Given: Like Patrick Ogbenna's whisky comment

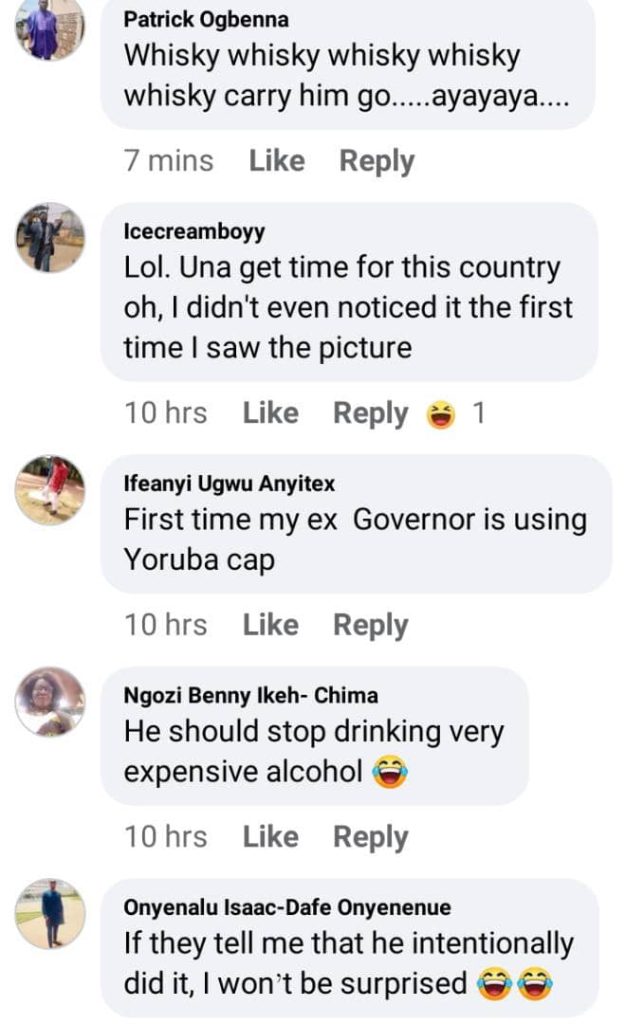Looking at the screenshot, I should [x=276, y=161].
